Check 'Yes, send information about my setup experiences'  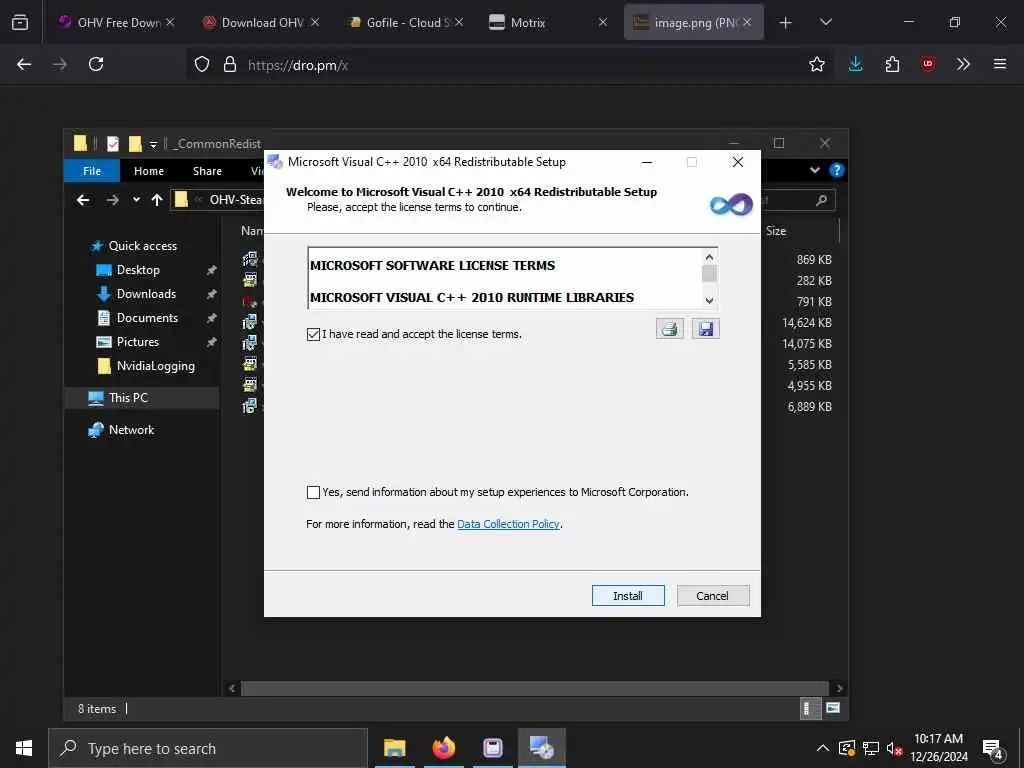tap(313, 492)
